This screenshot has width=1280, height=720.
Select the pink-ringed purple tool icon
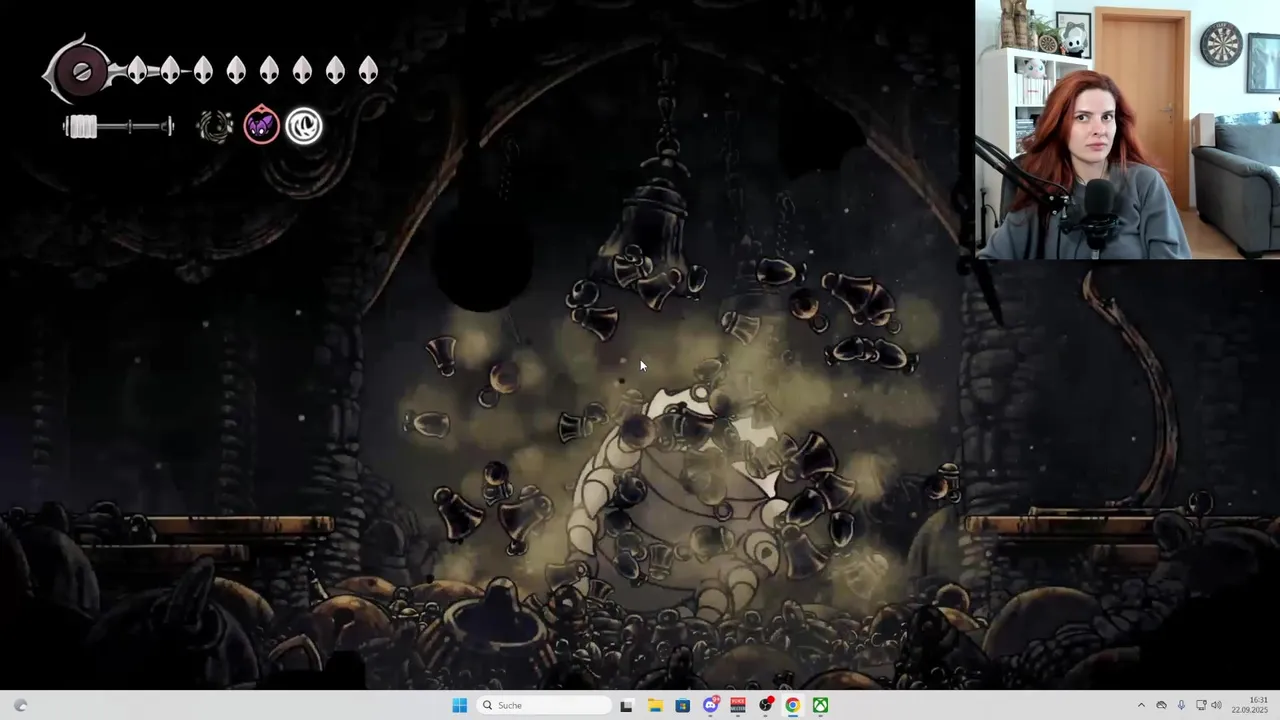click(261, 126)
